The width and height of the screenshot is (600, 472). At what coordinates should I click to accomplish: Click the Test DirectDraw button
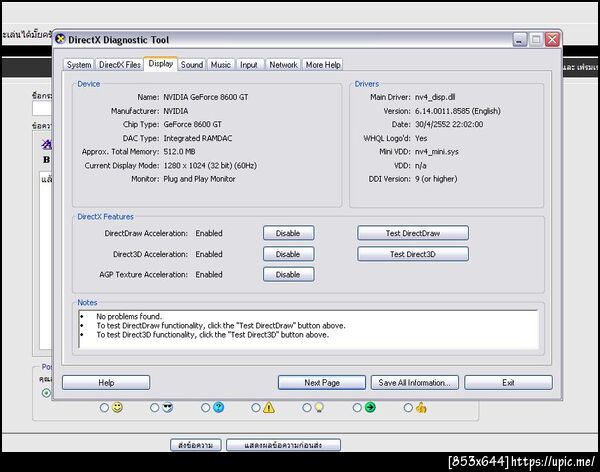(x=413, y=233)
